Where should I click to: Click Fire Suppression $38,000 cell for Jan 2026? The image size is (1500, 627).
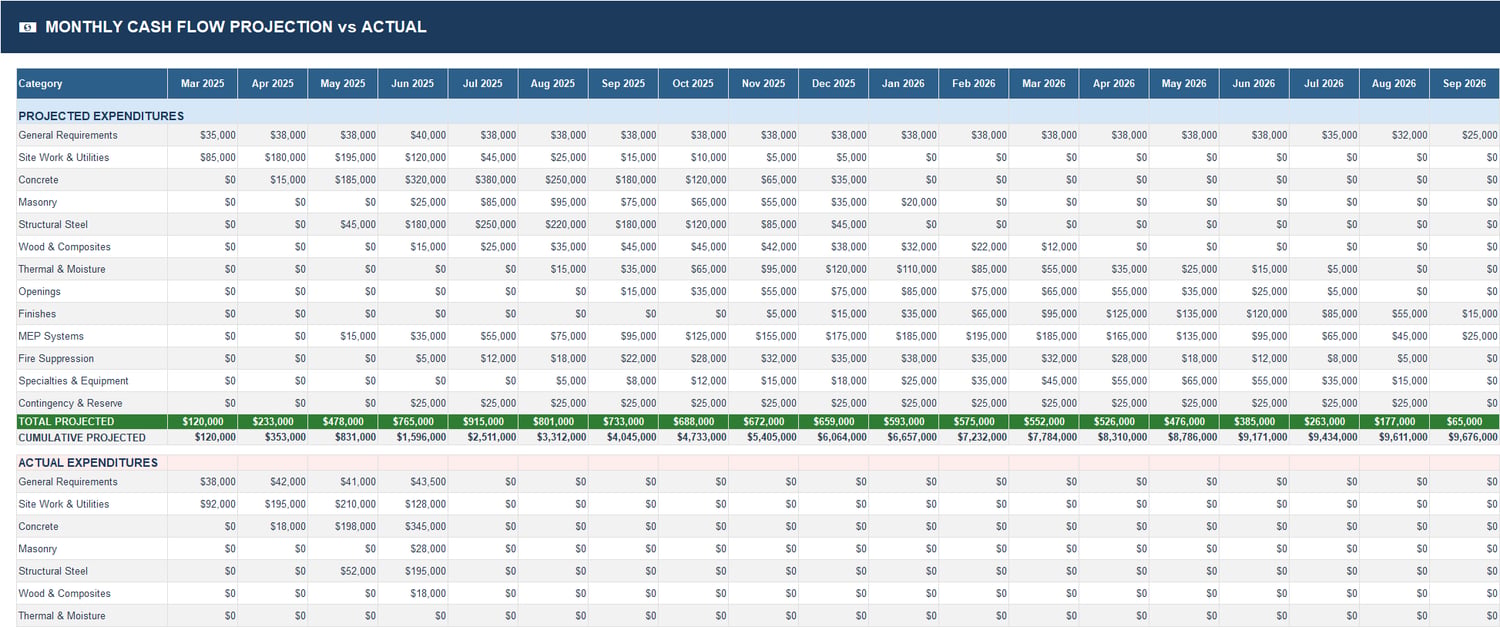click(903, 358)
